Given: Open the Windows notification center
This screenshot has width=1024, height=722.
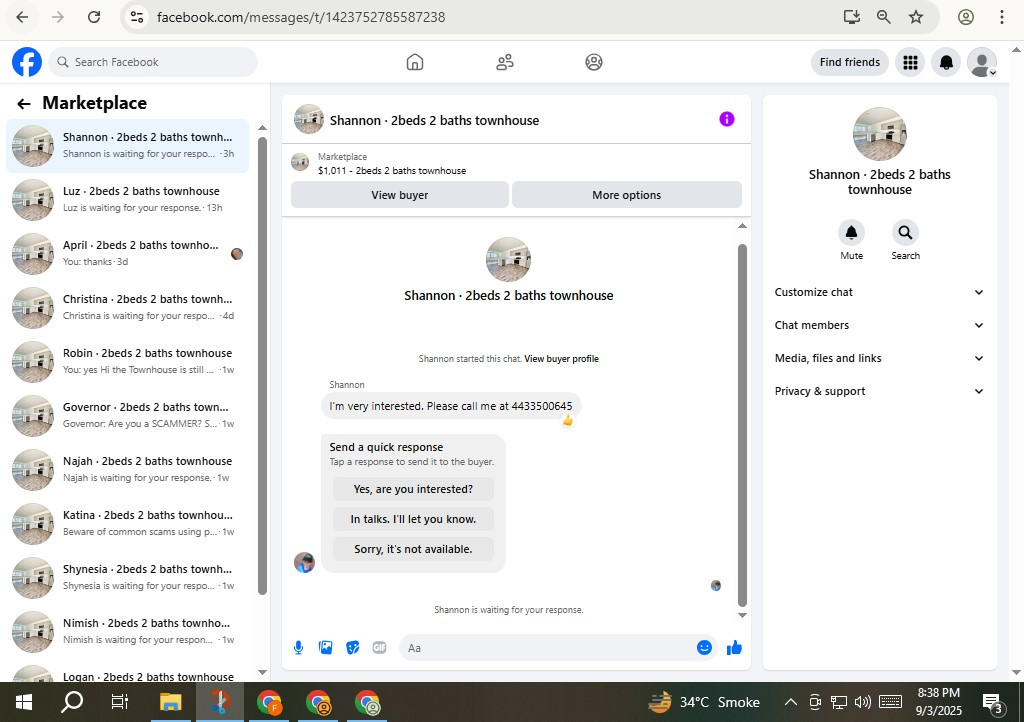Looking at the screenshot, I should tap(993, 703).
